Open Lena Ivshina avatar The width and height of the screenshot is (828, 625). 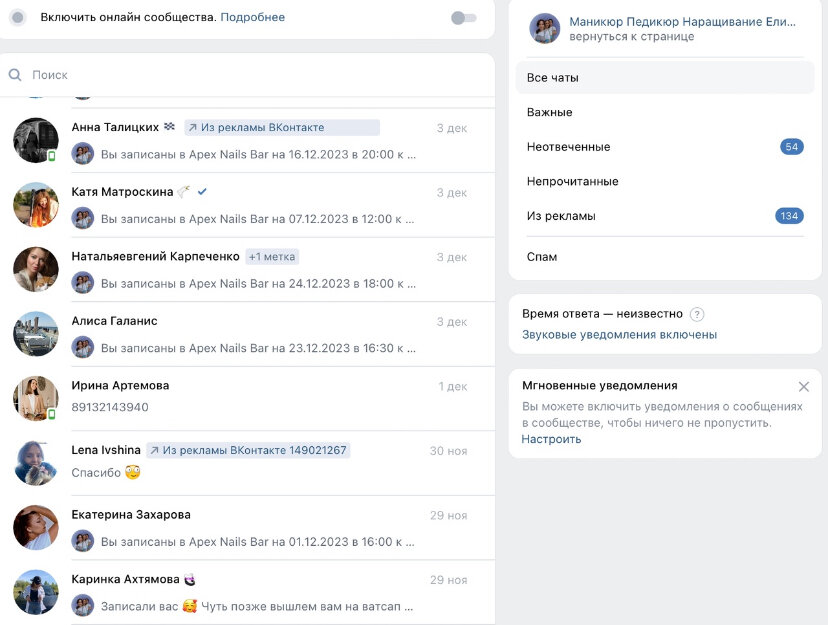[35, 463]
